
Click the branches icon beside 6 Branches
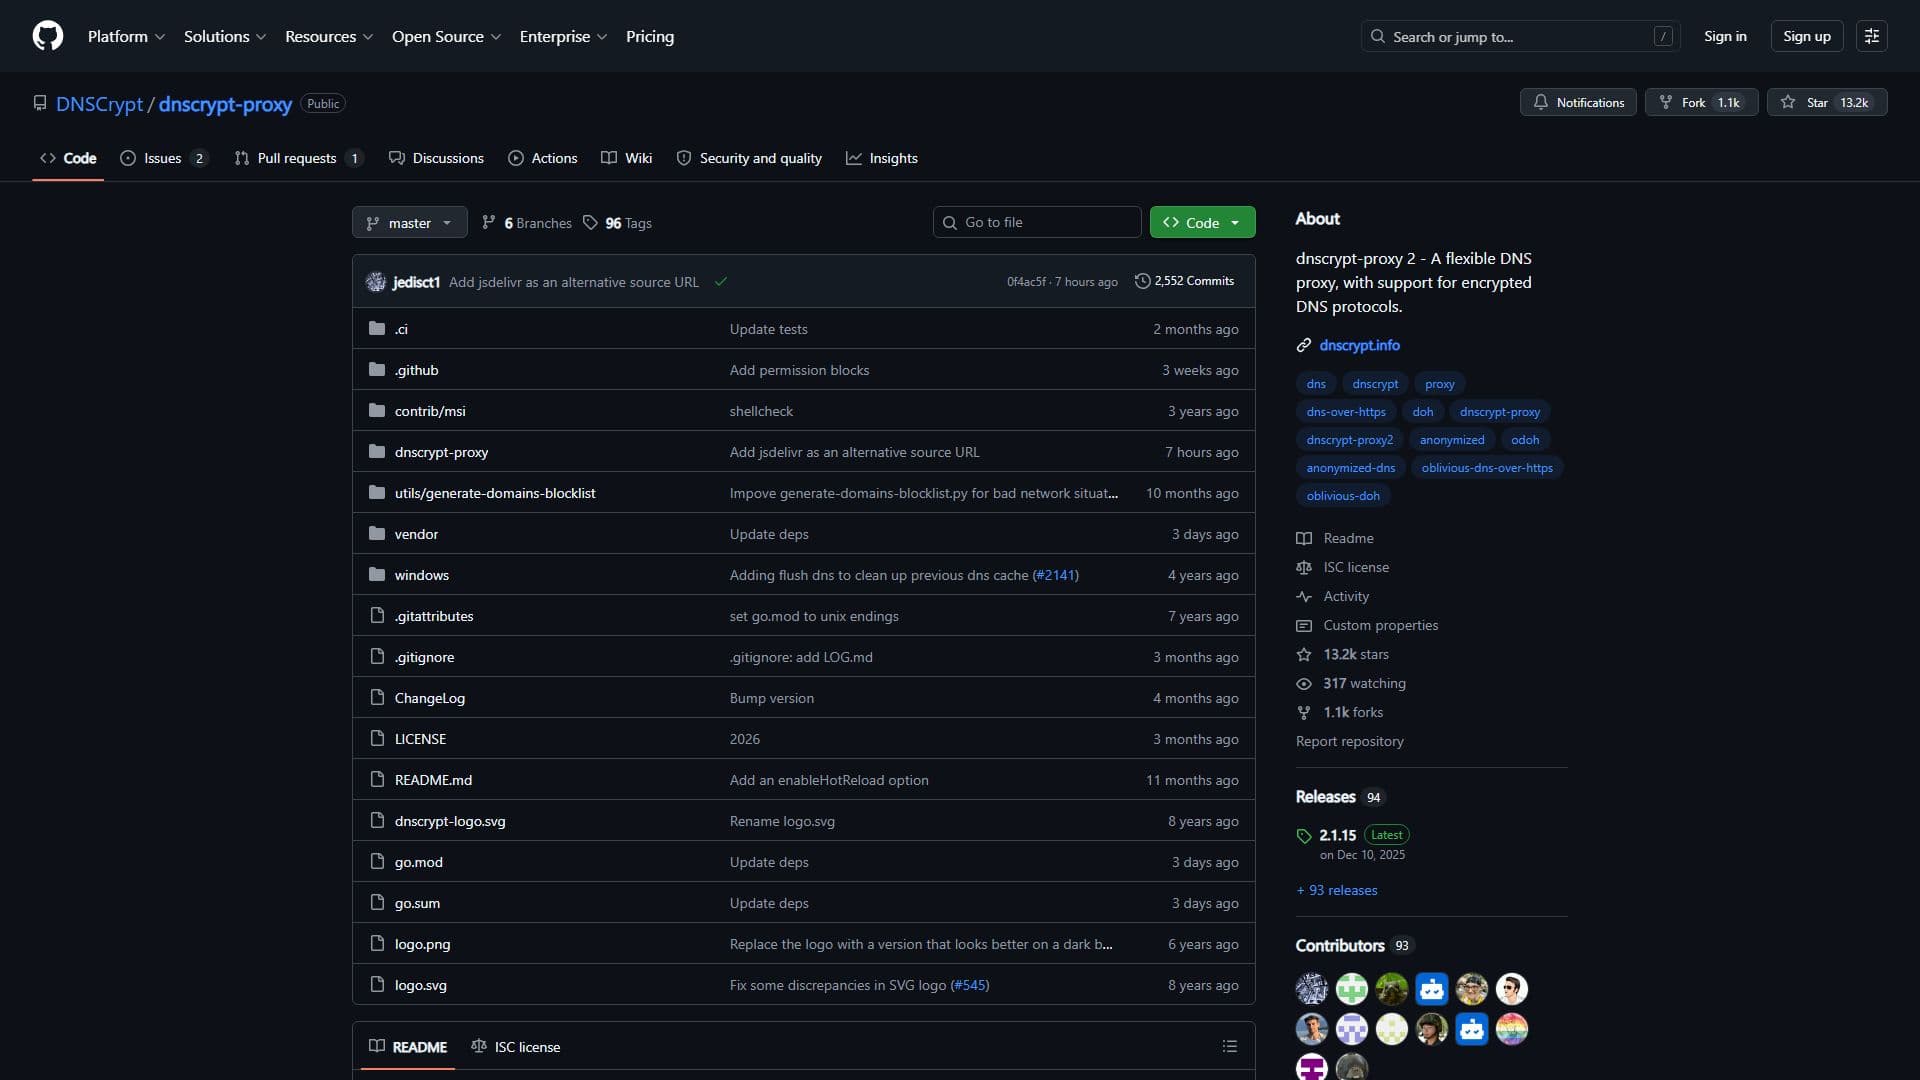[489, 222]
